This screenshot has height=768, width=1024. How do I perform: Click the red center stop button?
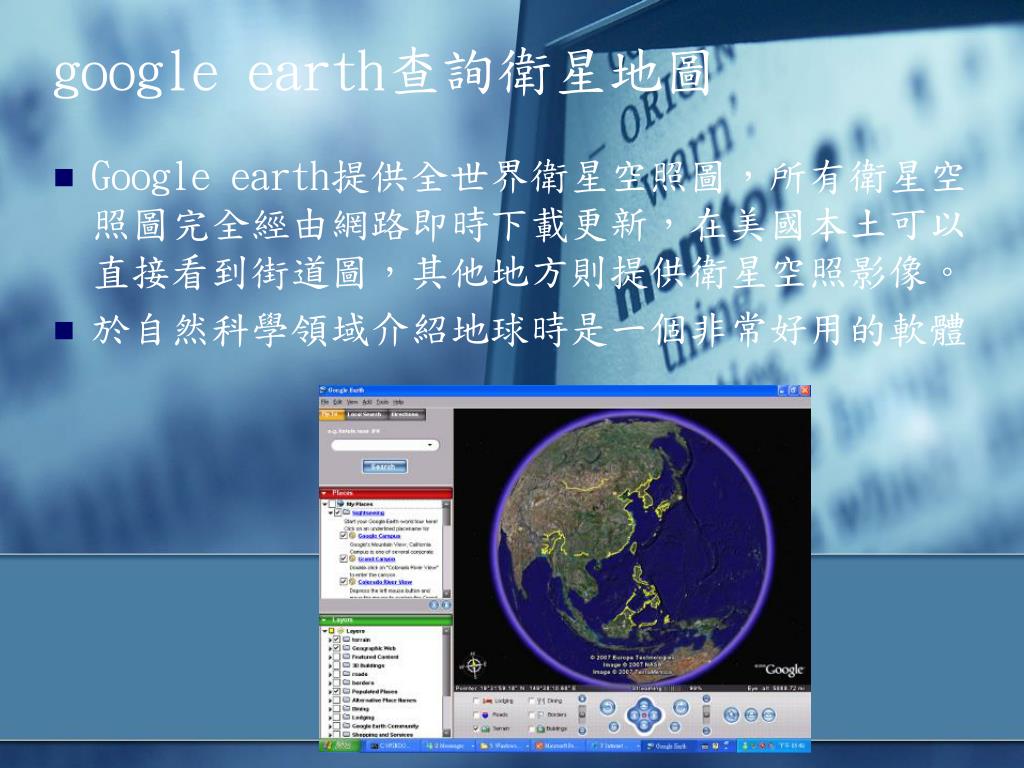click(644, 715)
